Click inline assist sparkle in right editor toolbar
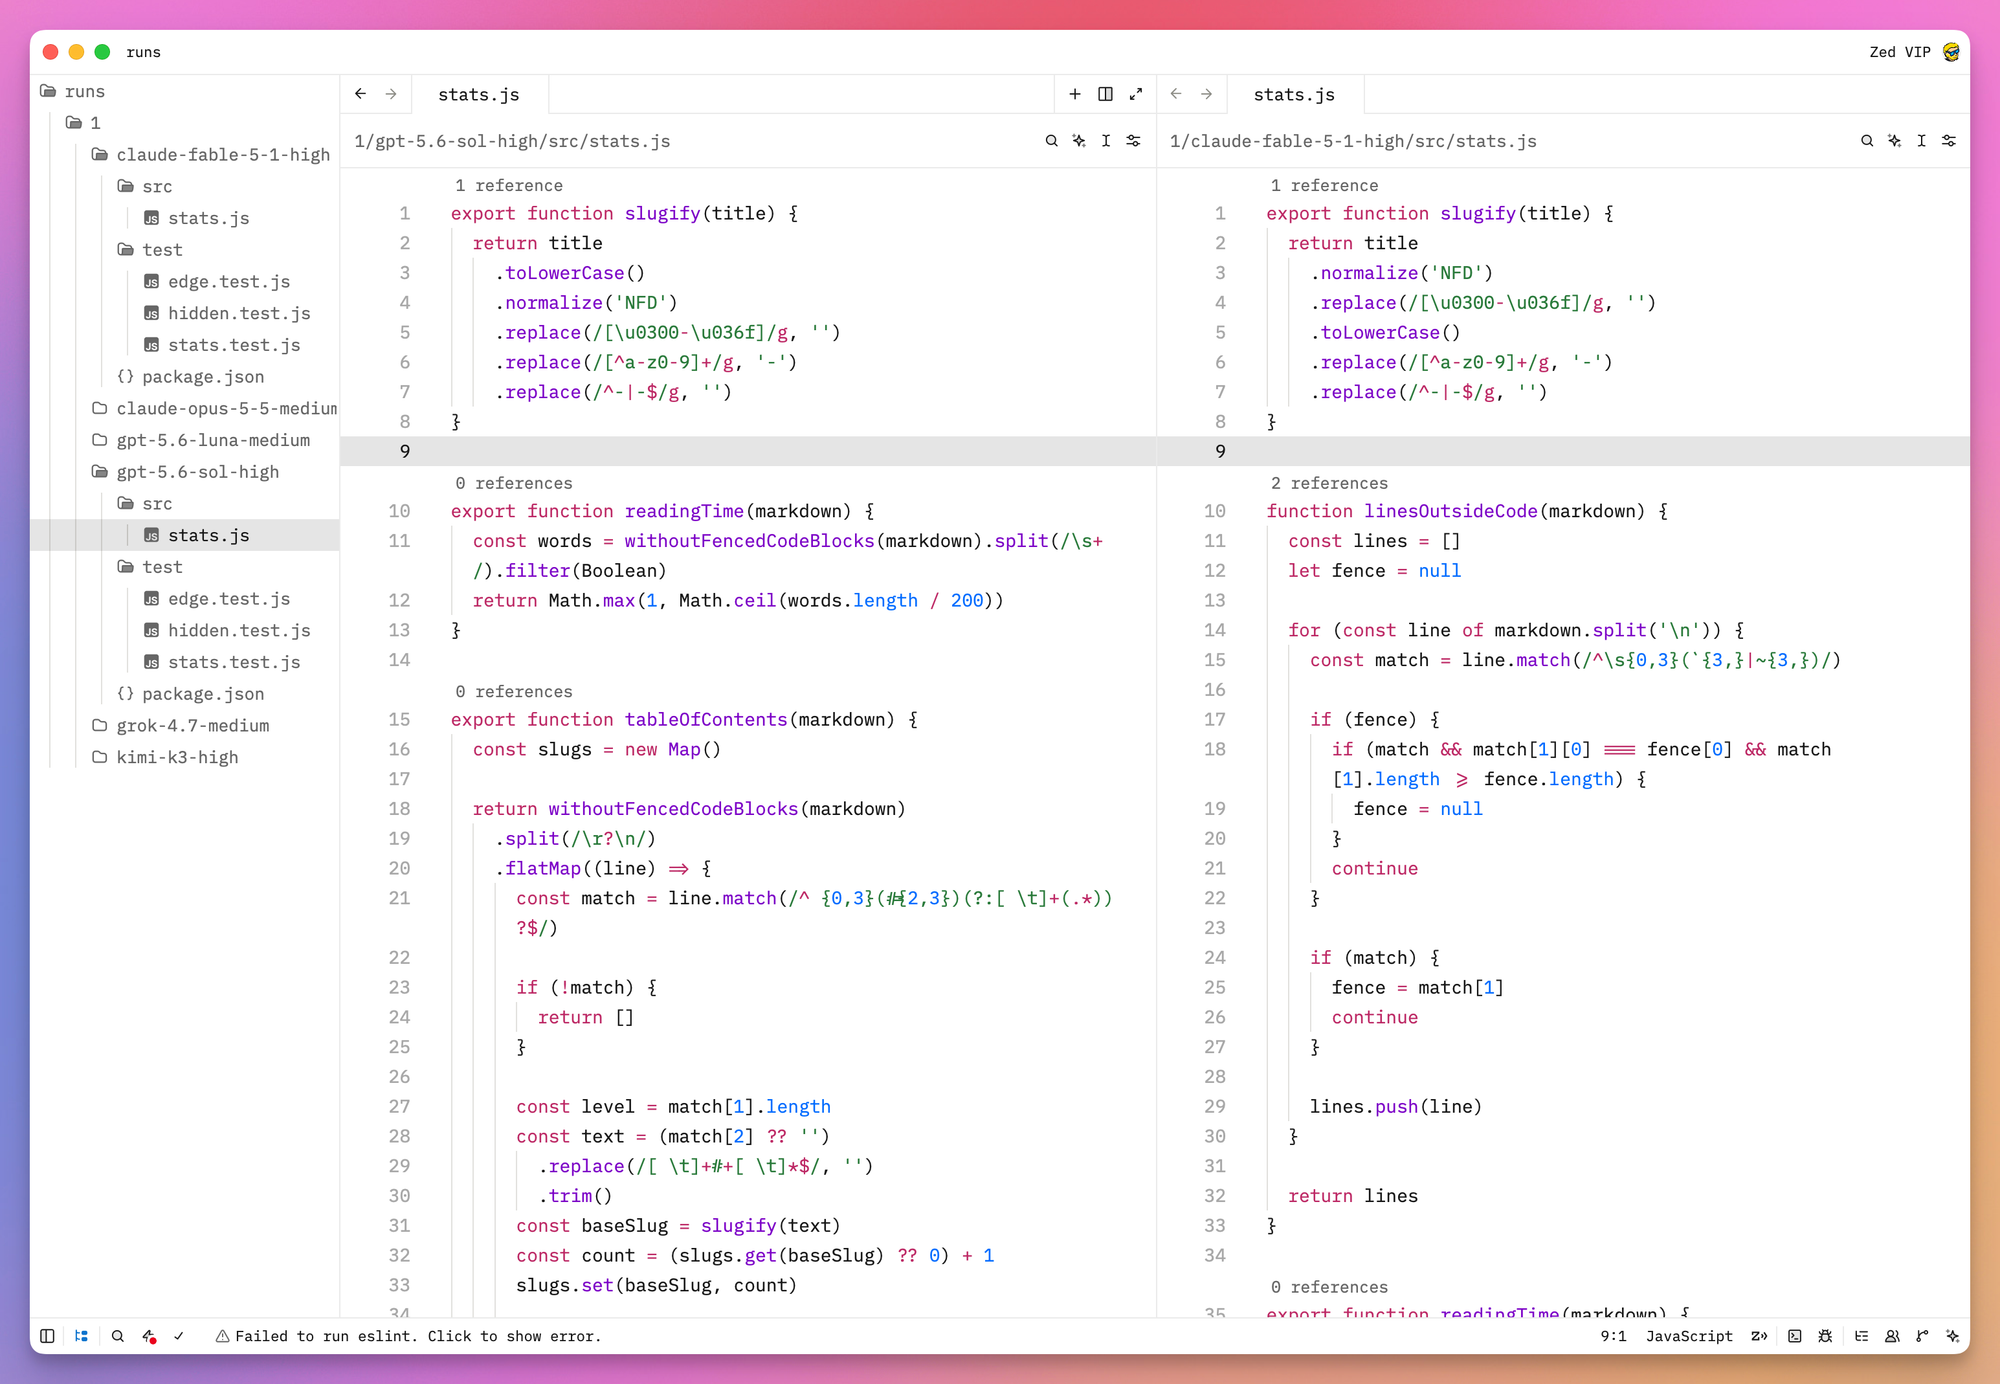The height and width of the screenshot is (1384, 2000). point(1895,141)
